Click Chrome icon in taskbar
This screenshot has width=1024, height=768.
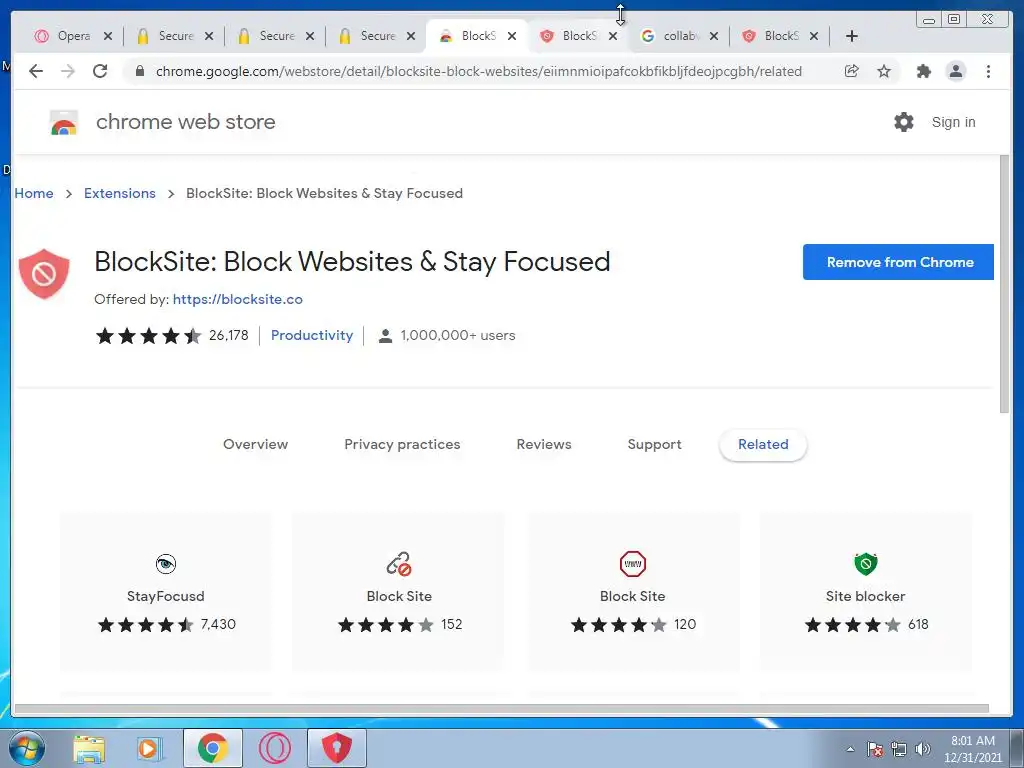pyautogui.click(x=212, y=748)
